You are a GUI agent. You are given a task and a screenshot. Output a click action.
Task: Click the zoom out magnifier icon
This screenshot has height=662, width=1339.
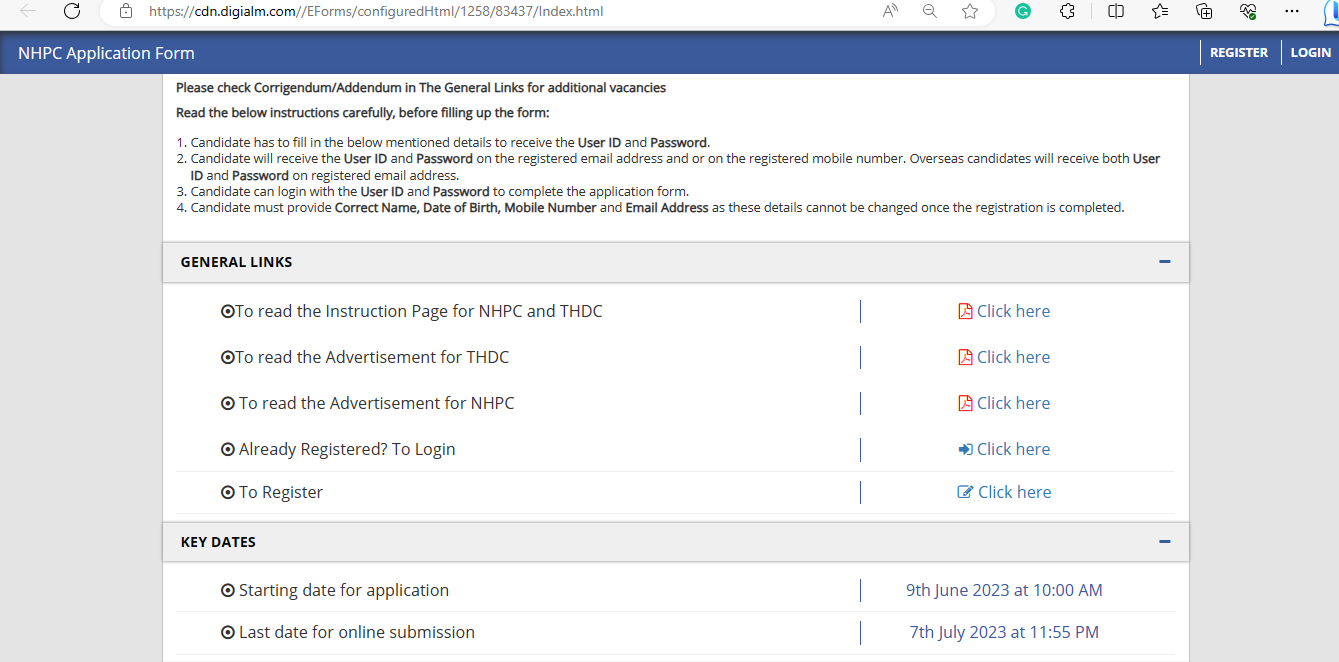[x=930, y=12]
